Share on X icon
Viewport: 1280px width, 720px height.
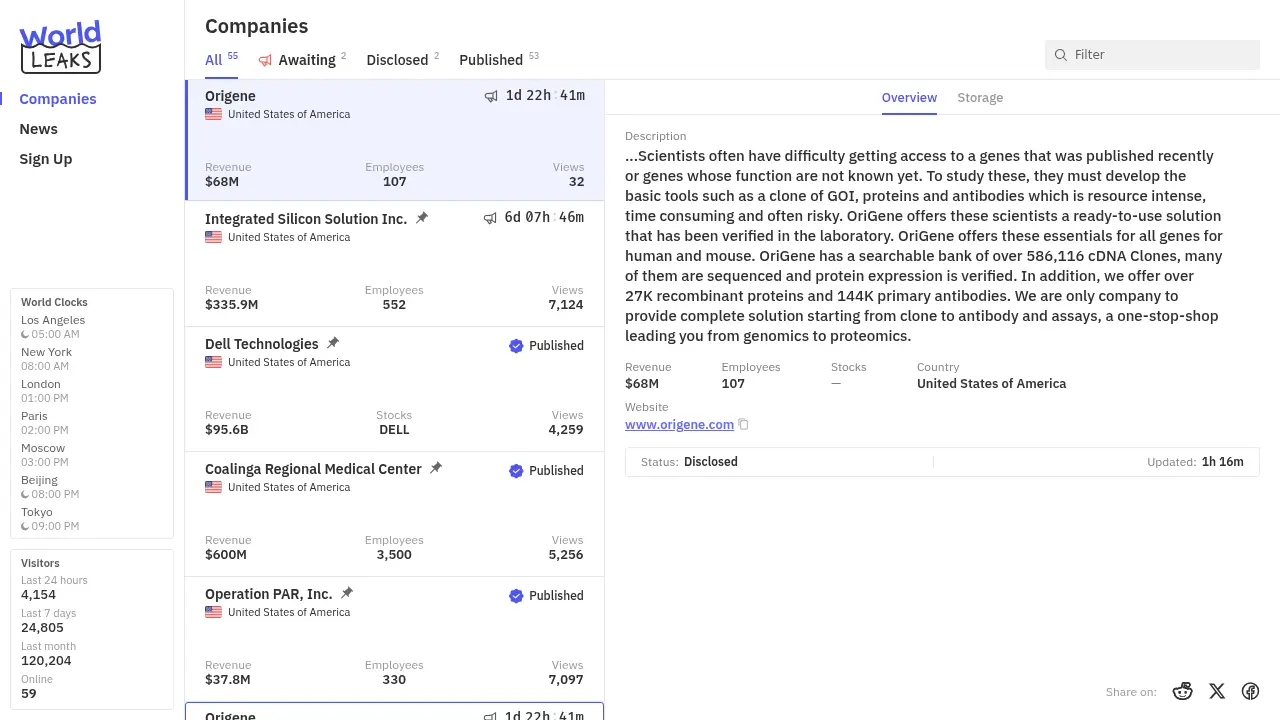(x=1216, y=691)
